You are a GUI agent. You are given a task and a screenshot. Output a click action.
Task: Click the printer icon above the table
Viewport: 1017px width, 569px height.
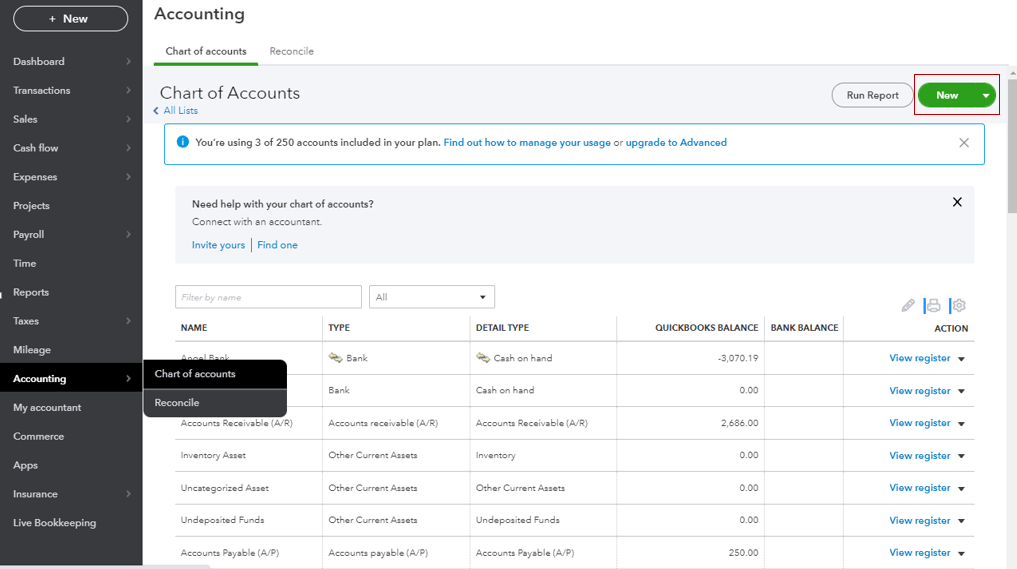933,306
